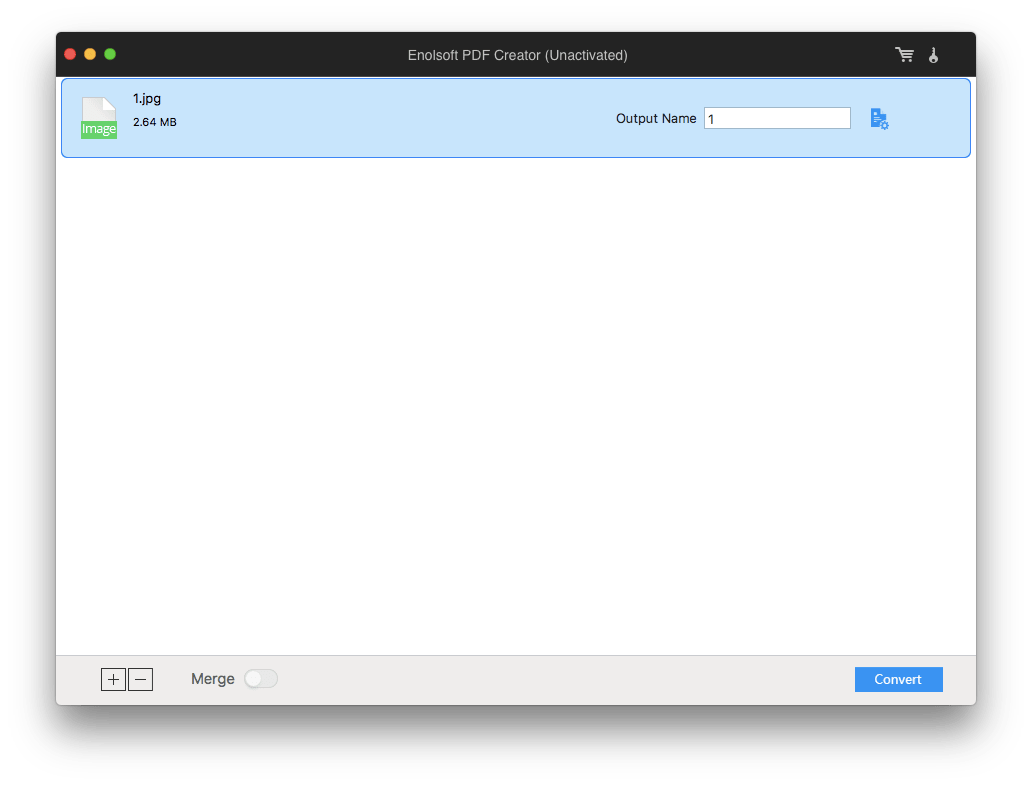Click the green zoom button
Screen dimensions: 1032x785
110,54
